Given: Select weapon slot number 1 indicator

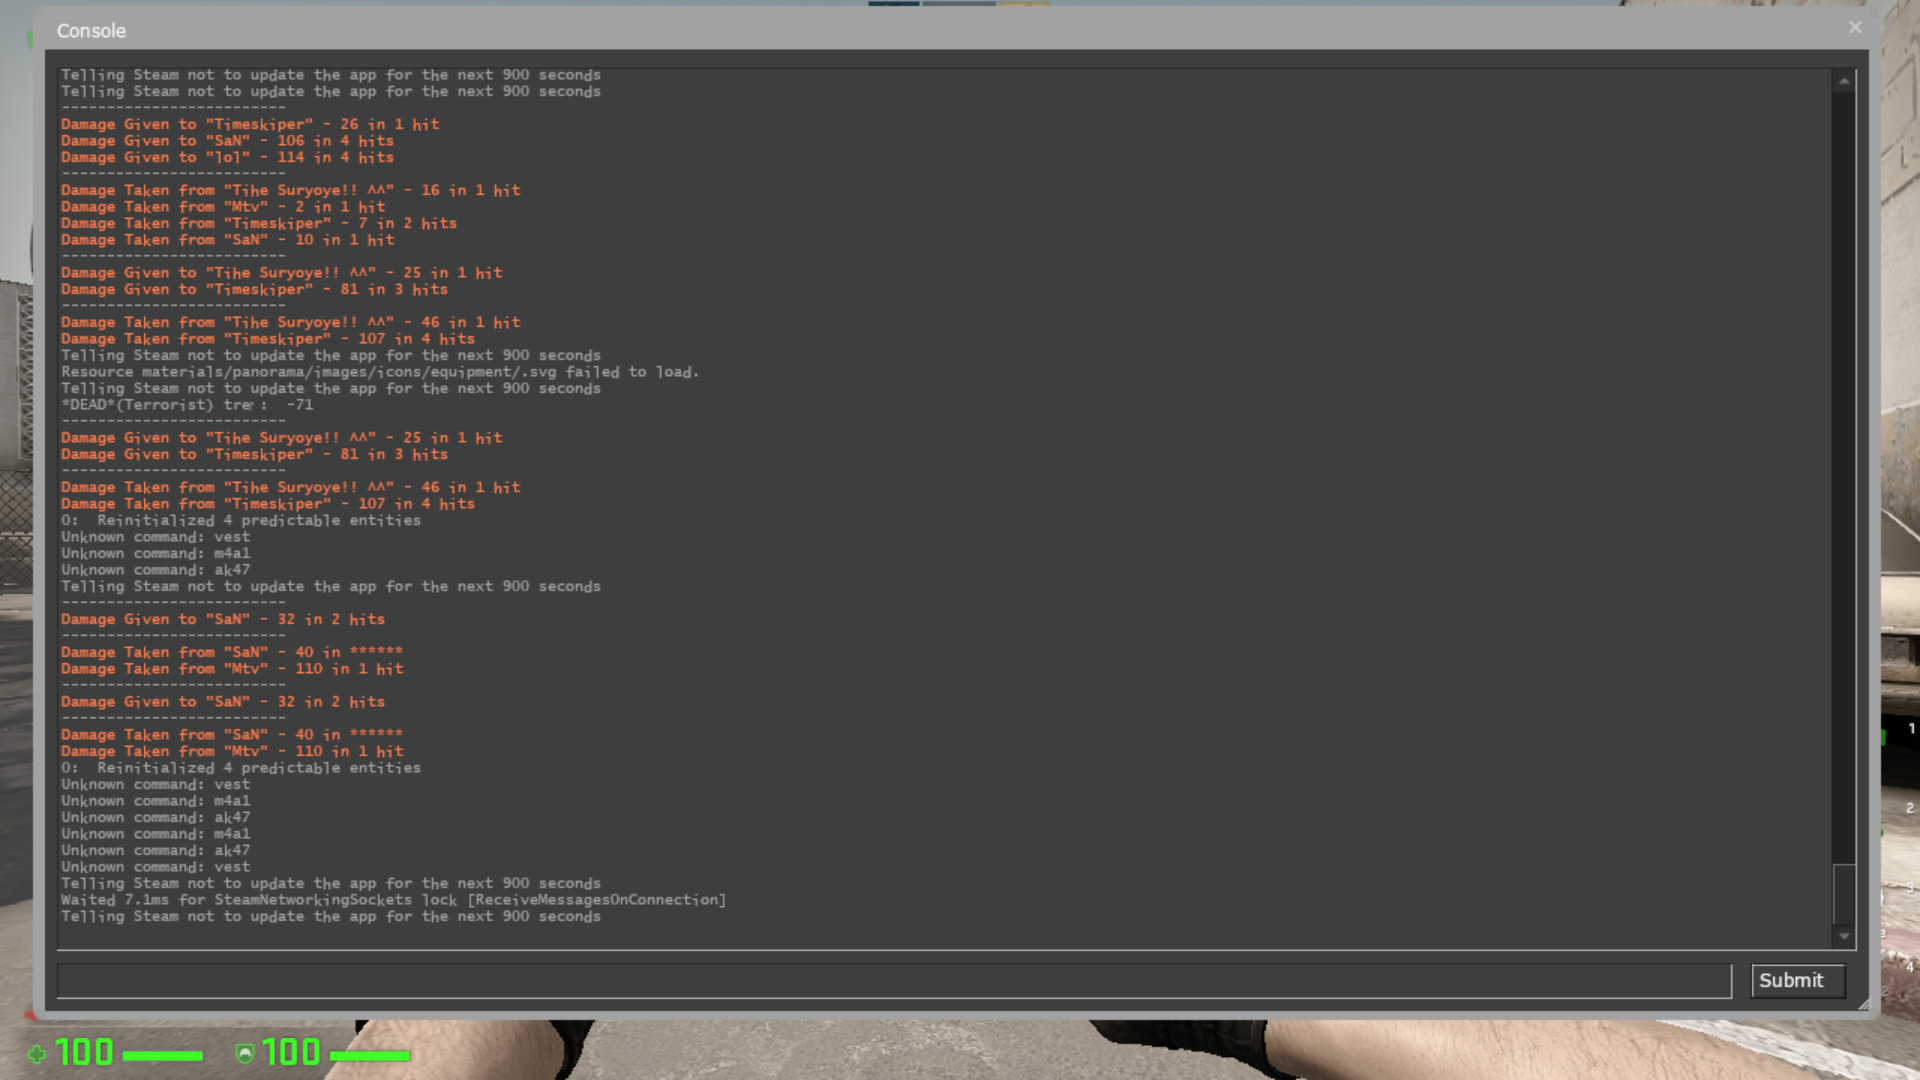Looking at the screenshot, I should tap(1910, 728).
